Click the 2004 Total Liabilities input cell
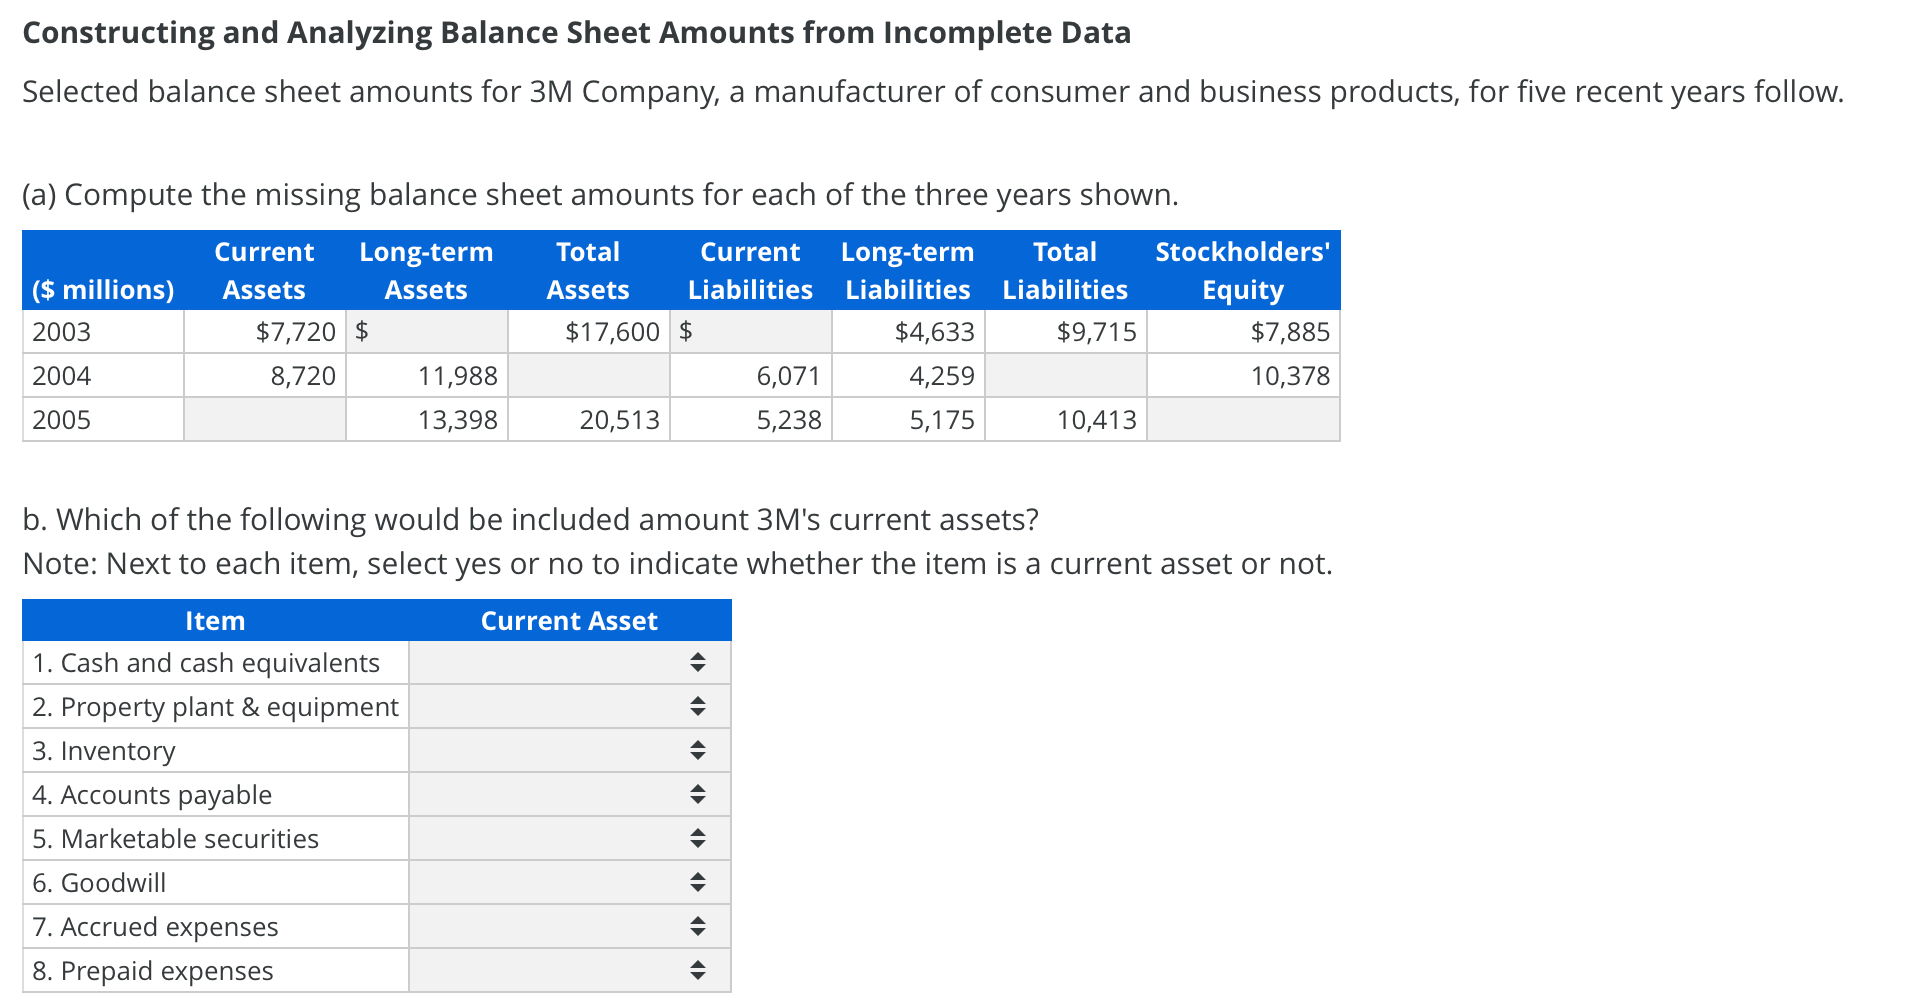Screen dimensions: 1914x1002 1064,375
